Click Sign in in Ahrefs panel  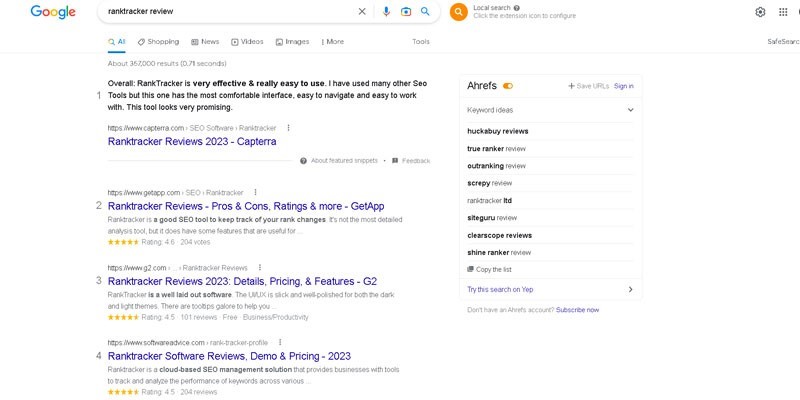click(623, 86)
